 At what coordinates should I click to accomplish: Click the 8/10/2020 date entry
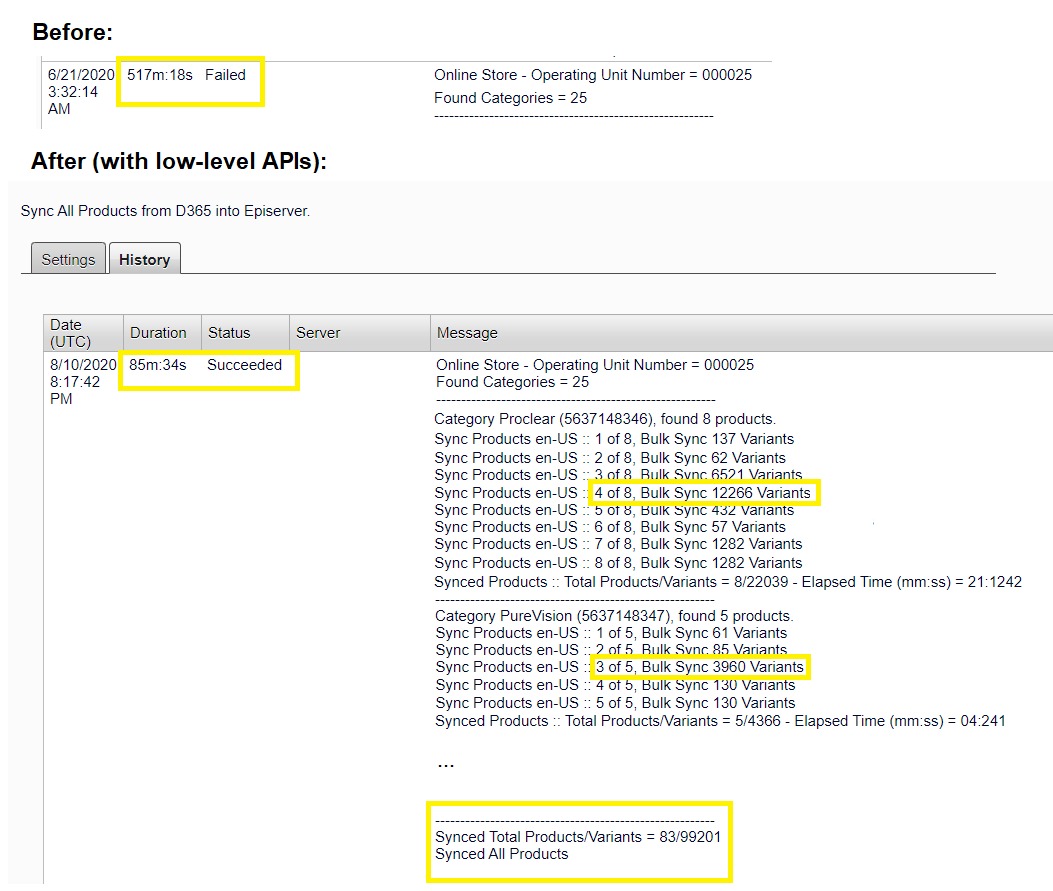82,365
